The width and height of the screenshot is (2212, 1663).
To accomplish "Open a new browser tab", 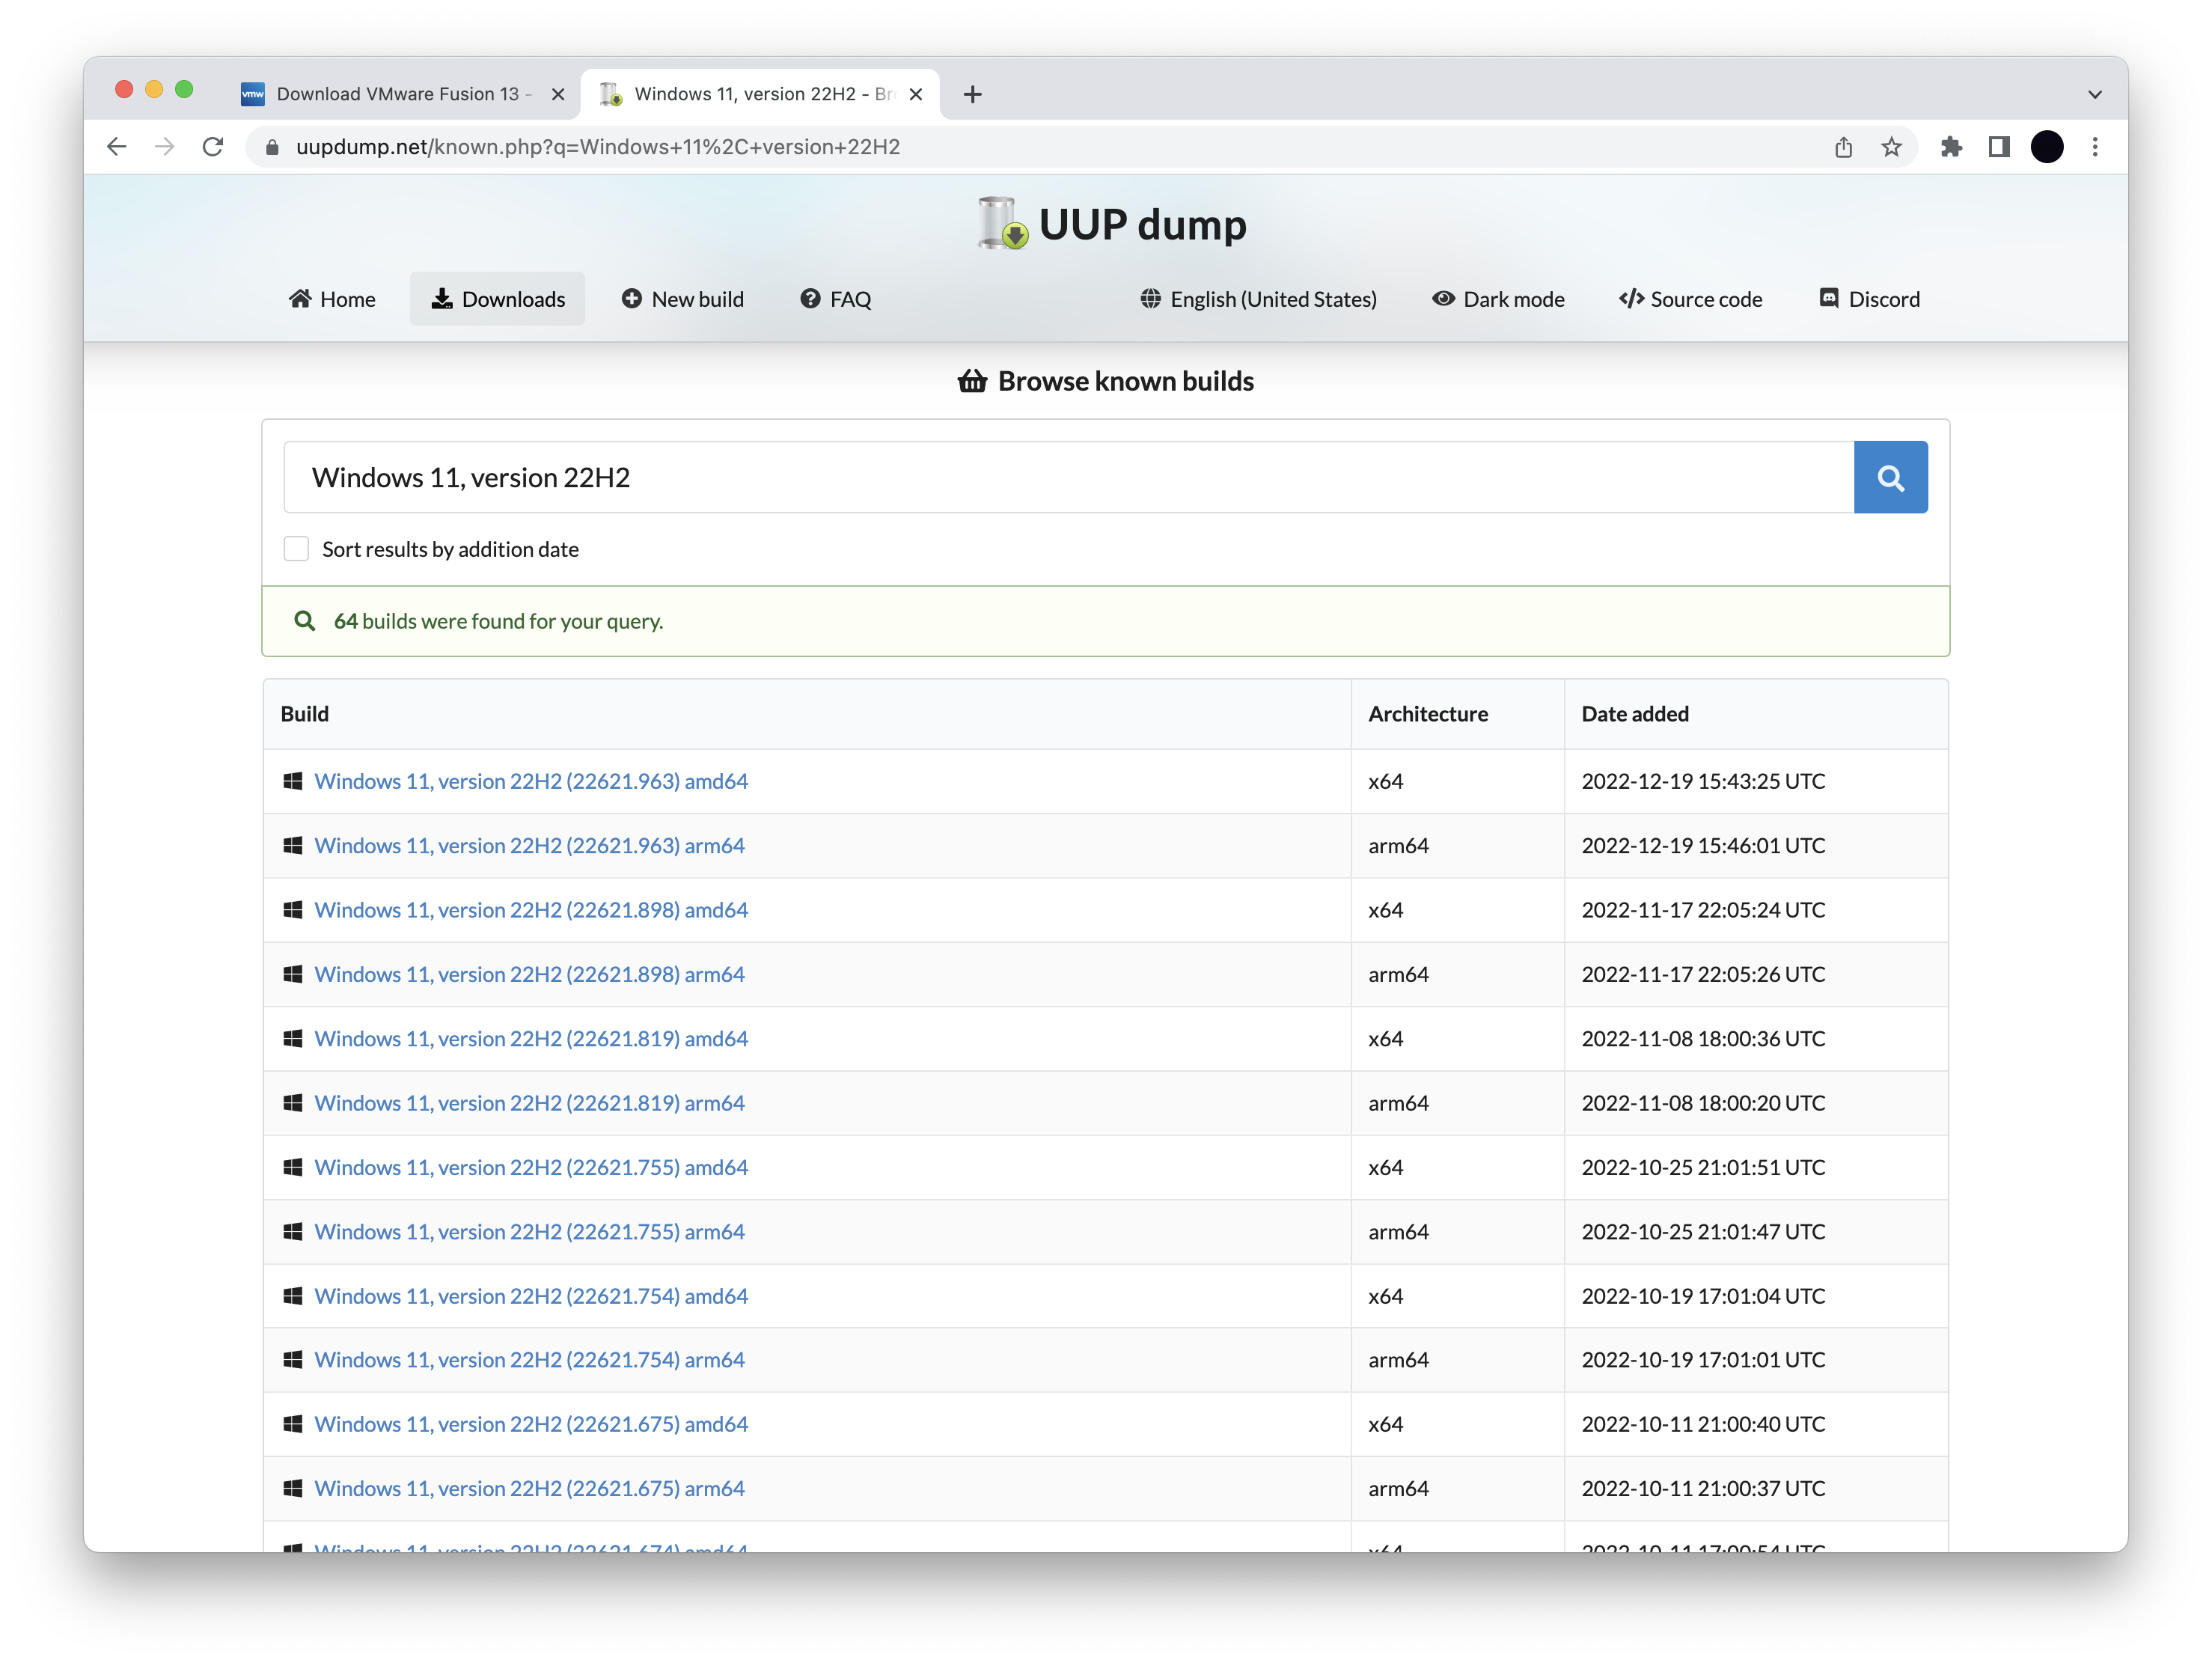I will [x=972, y=94].
